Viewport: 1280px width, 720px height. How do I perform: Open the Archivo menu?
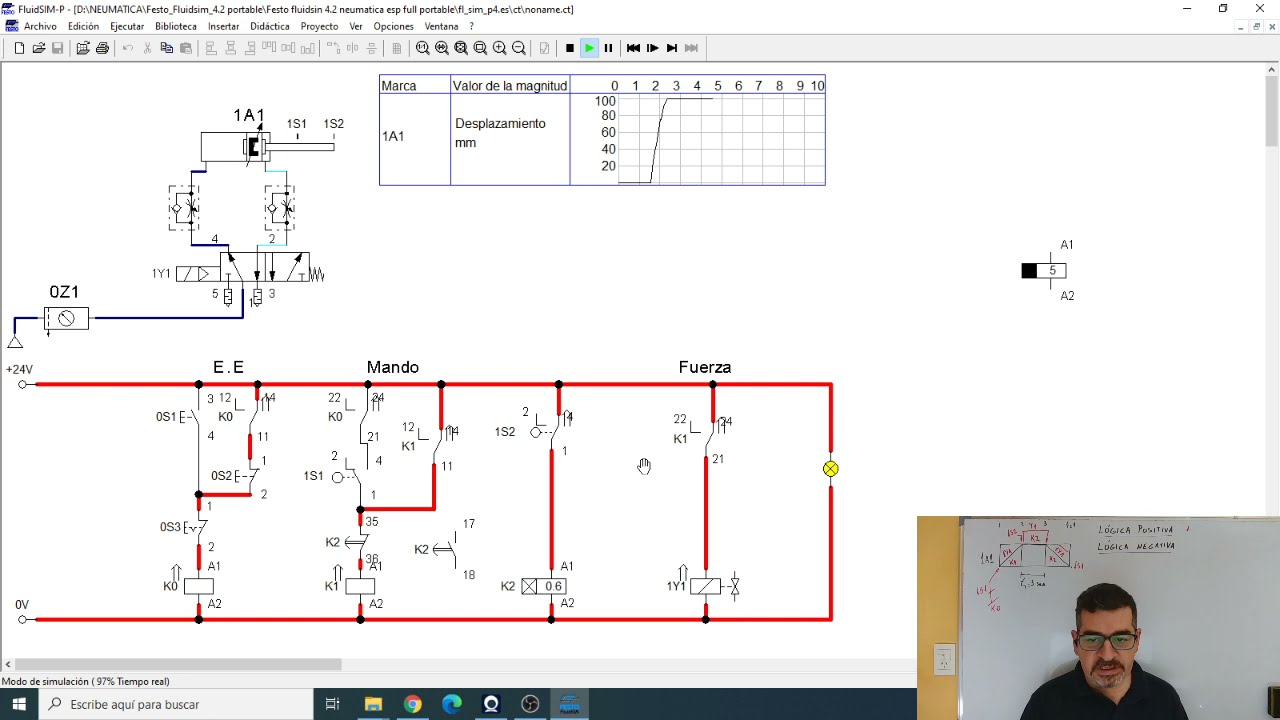pyautogui.click(x=40, y=26)
